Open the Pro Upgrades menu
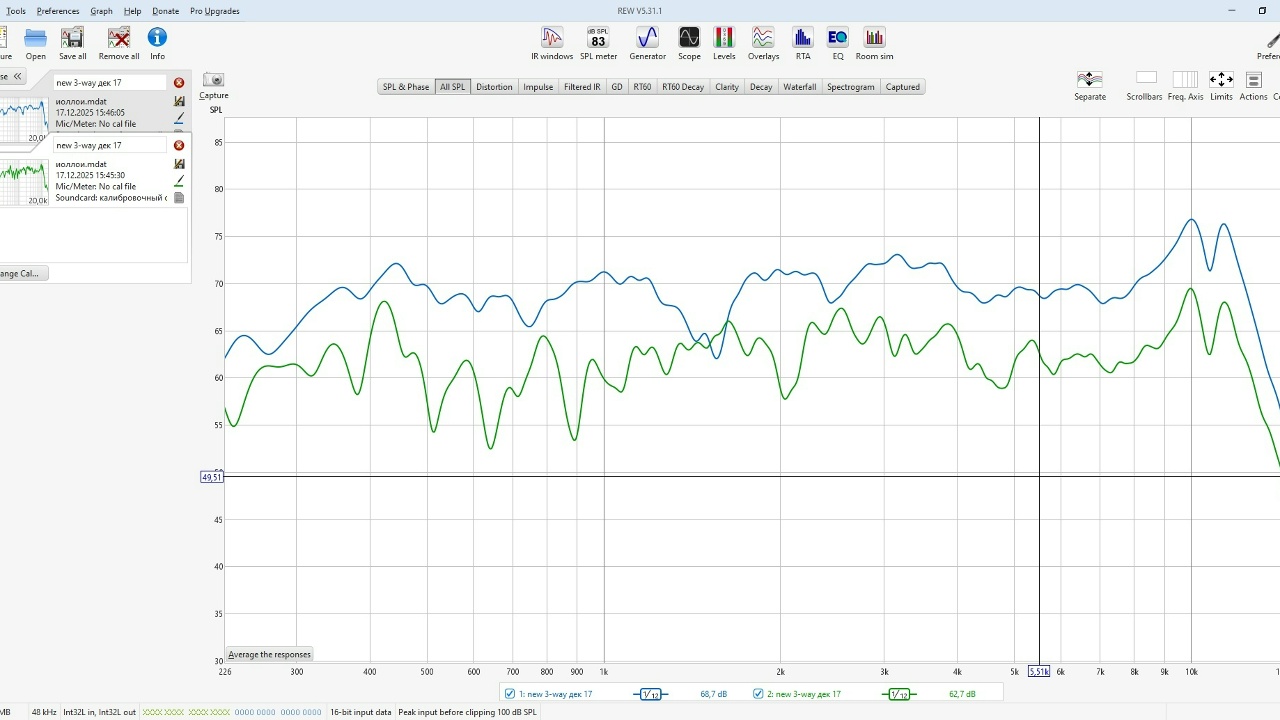 (x=215, y=11)
